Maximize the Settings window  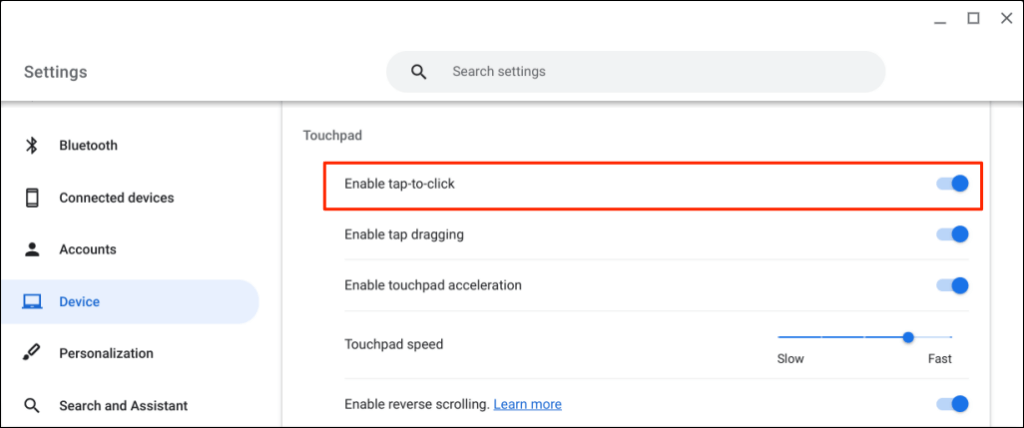973,18
